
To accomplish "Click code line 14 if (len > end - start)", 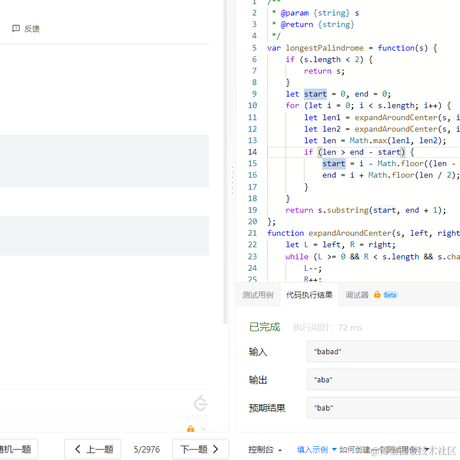I will coord(359,152).
